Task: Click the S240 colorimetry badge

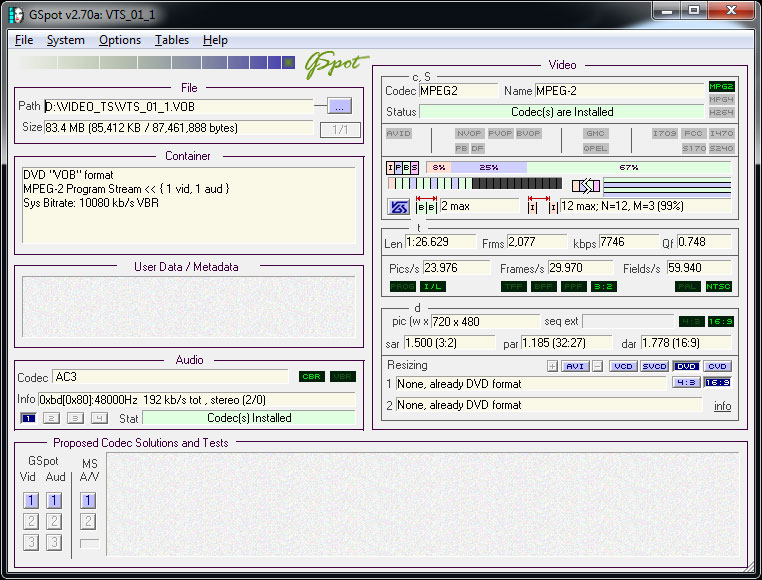Action: click(721, 148)
